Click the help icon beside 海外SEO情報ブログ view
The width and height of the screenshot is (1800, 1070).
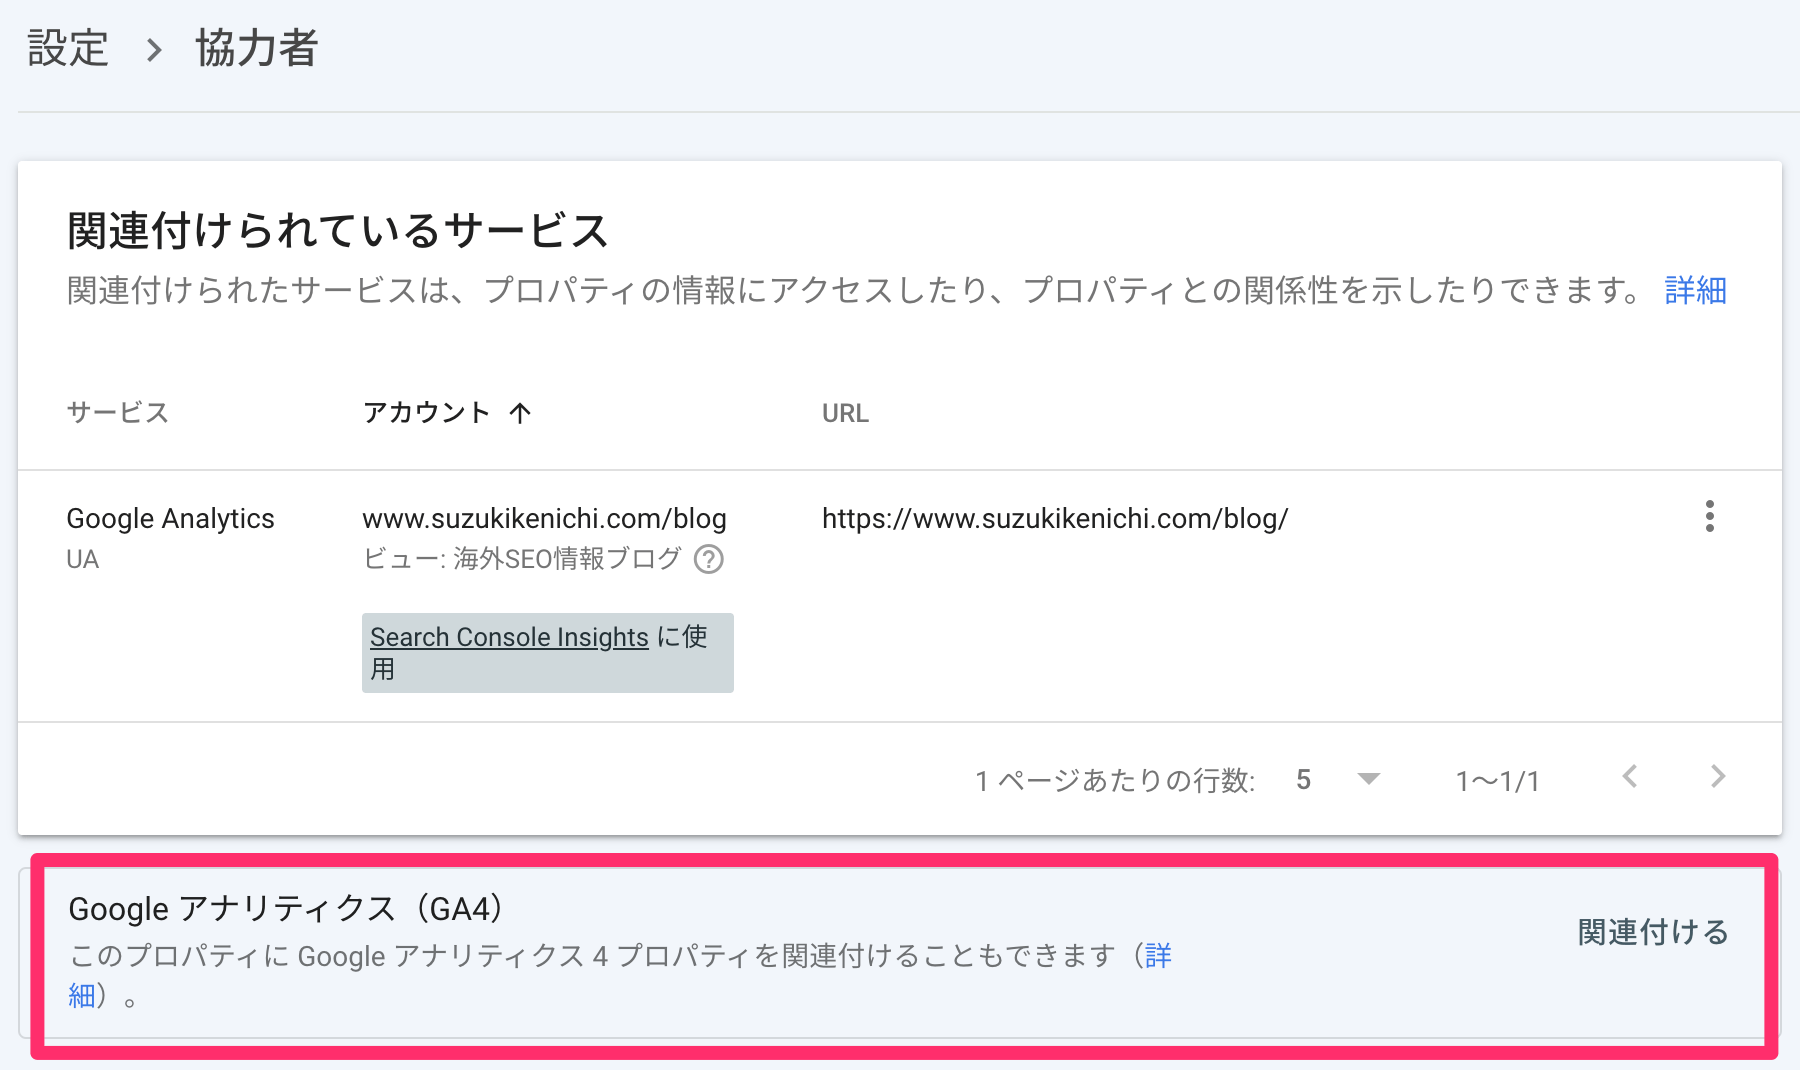click(709, 559)
